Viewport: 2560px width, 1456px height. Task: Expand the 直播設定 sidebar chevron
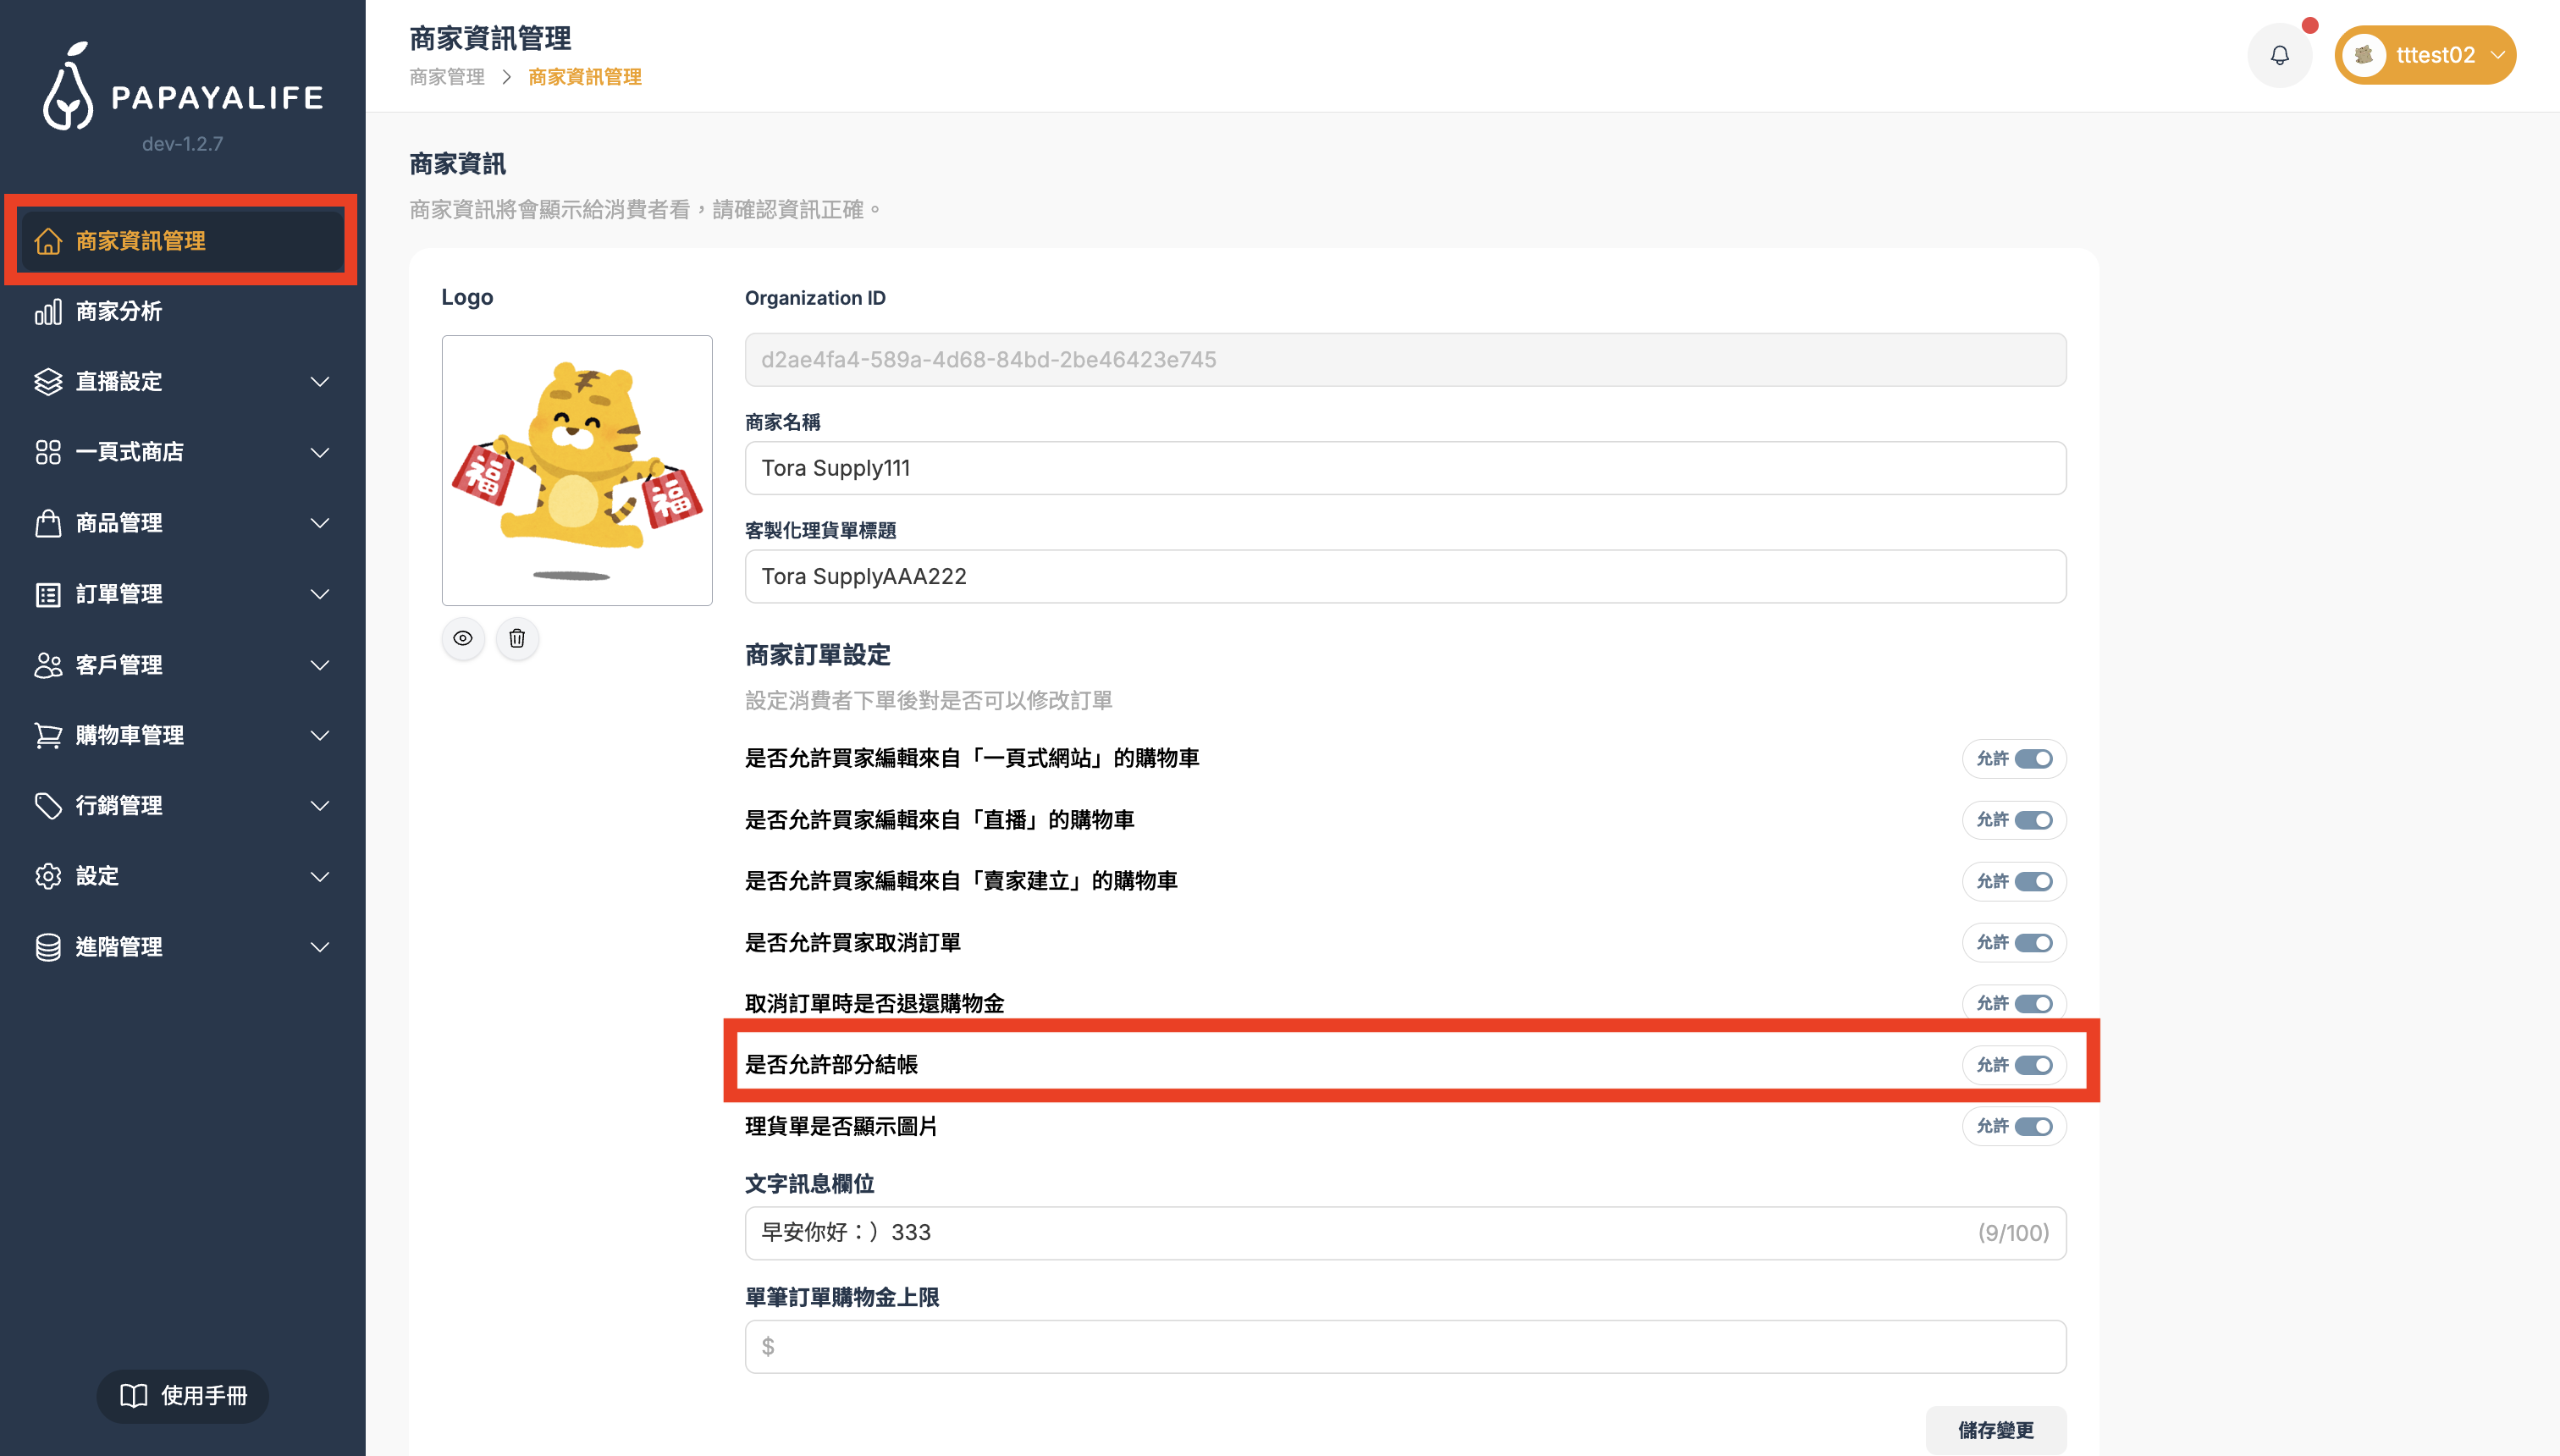click(320, 381)
